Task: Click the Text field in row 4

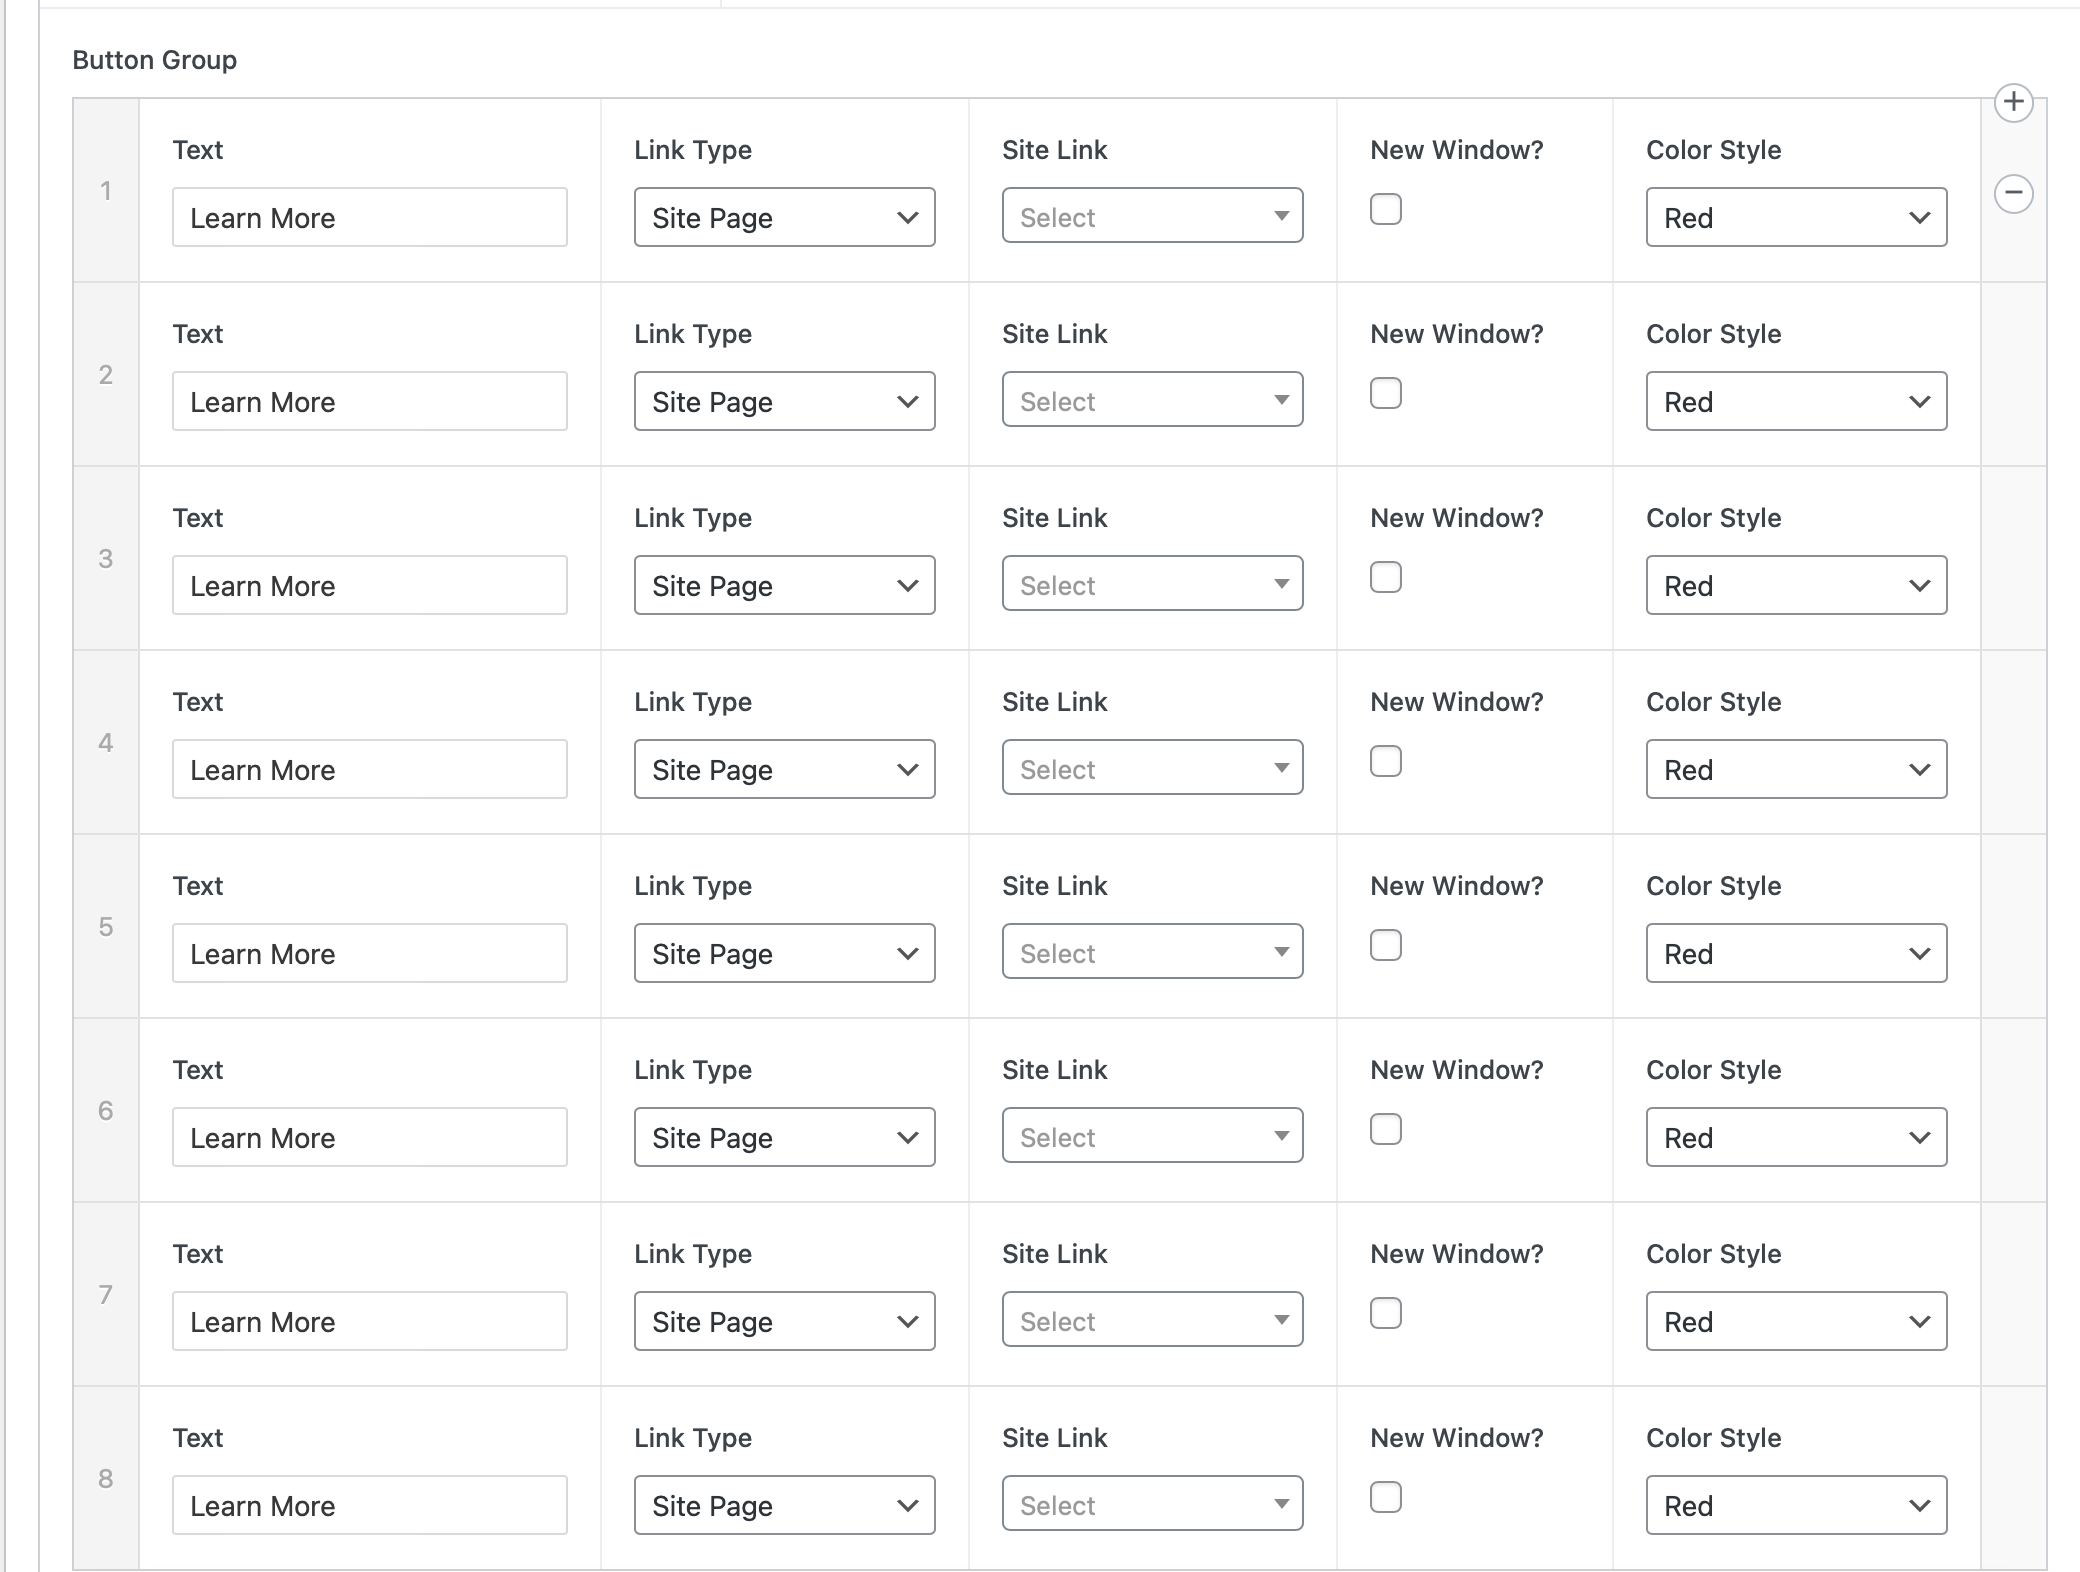Action: (369, 769)
